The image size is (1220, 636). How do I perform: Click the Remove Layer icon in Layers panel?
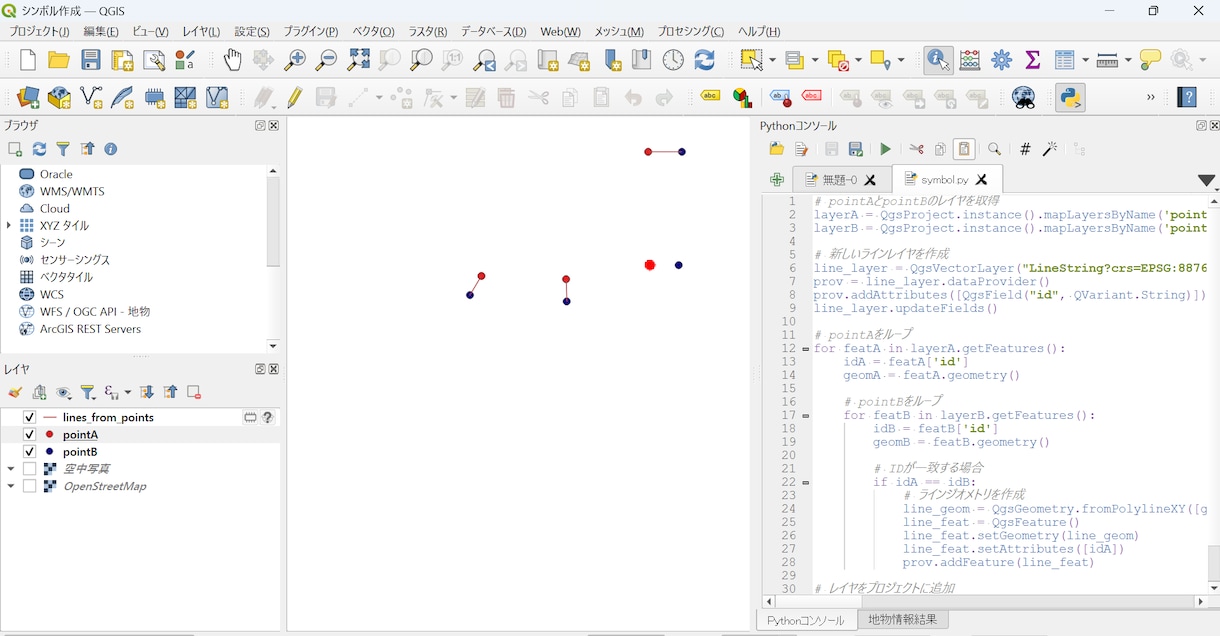pyautogui.click(x=194, y=393)
